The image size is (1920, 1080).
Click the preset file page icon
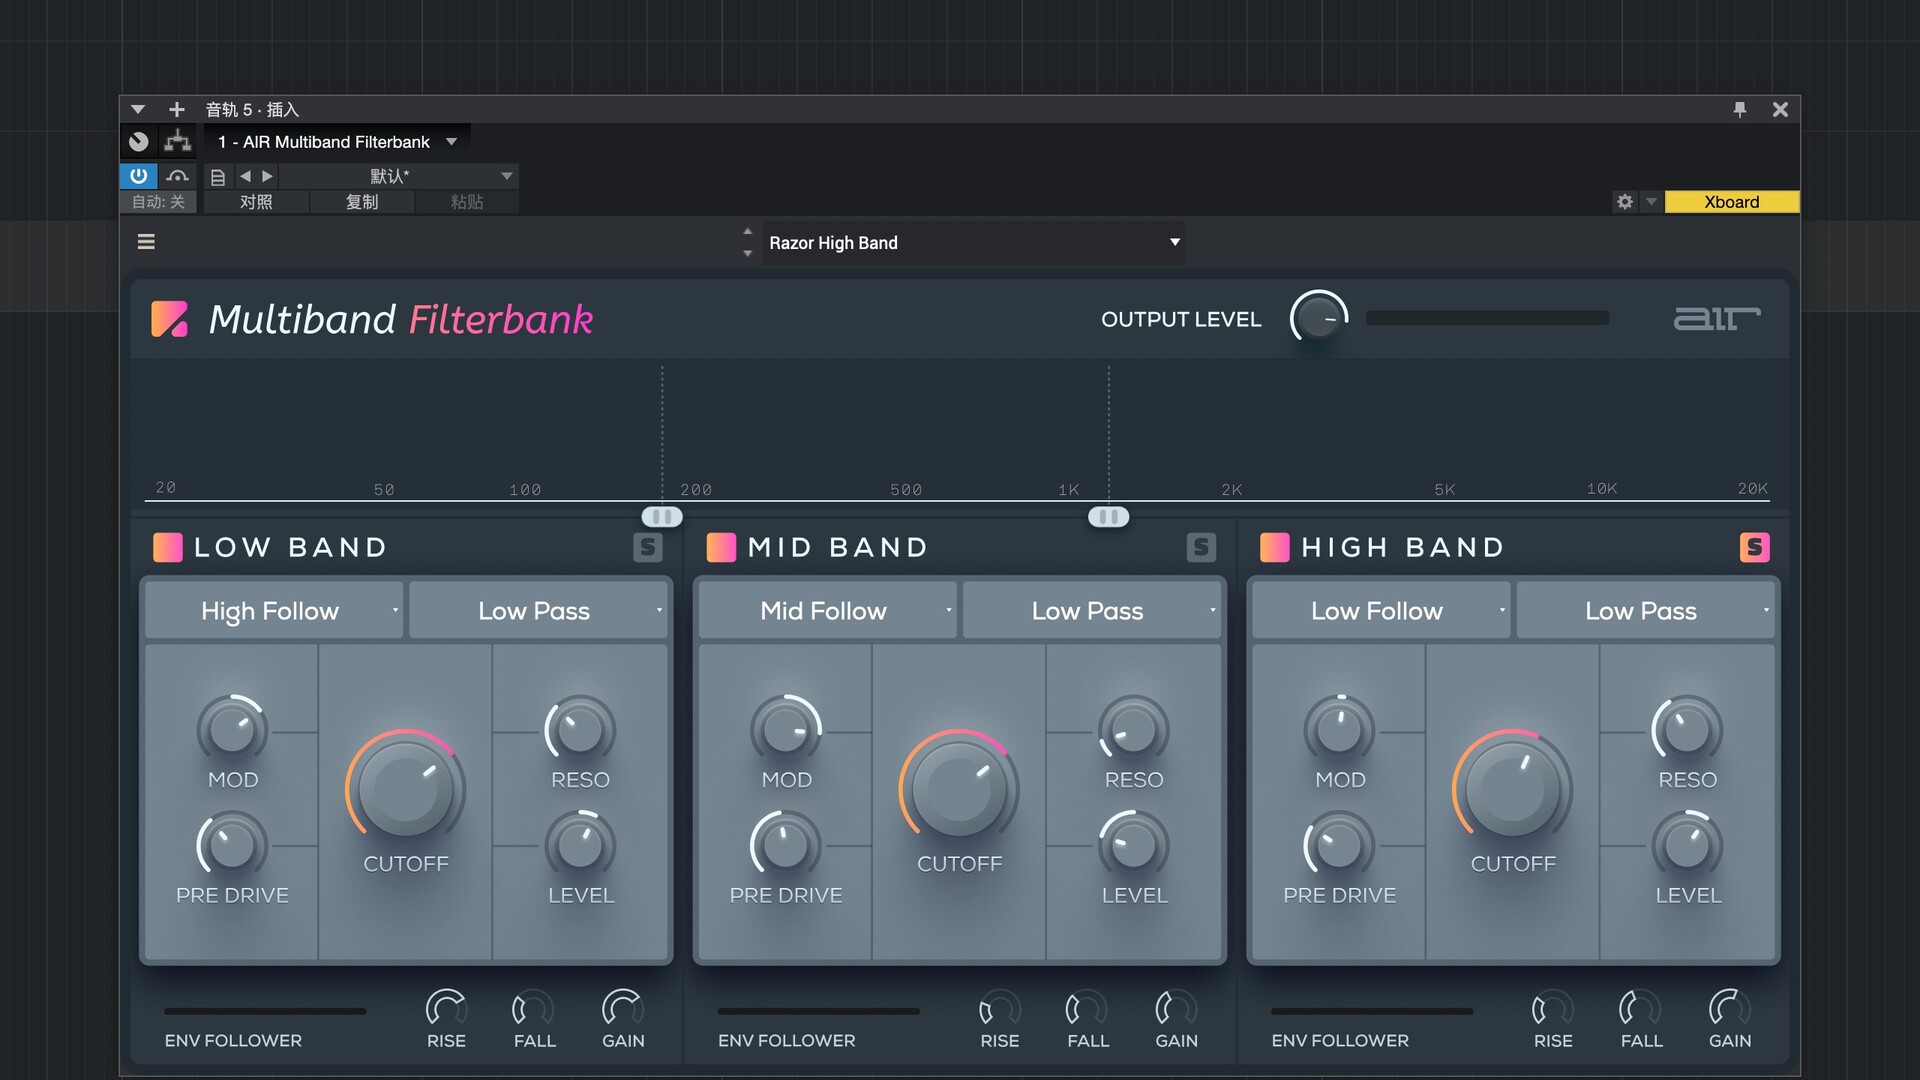(217, 177)
